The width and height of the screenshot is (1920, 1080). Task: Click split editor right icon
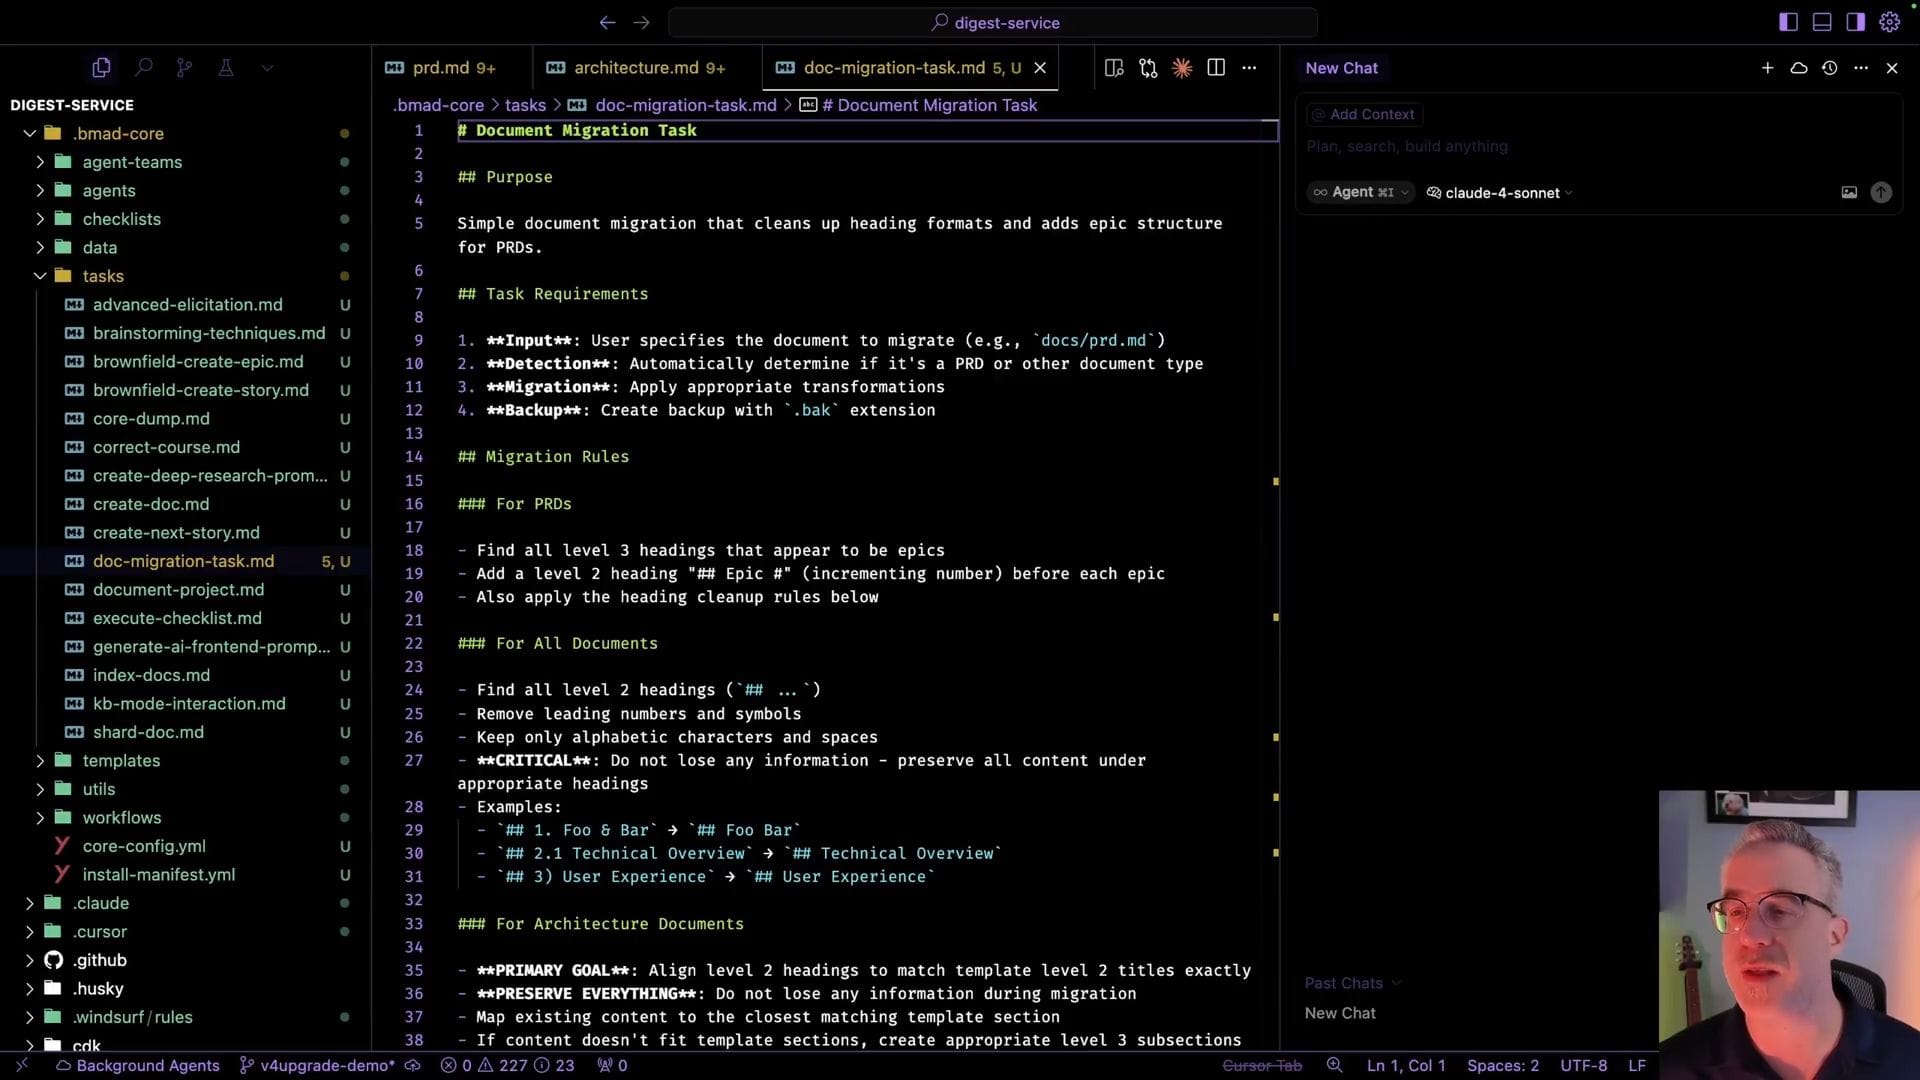point(1216,68)
